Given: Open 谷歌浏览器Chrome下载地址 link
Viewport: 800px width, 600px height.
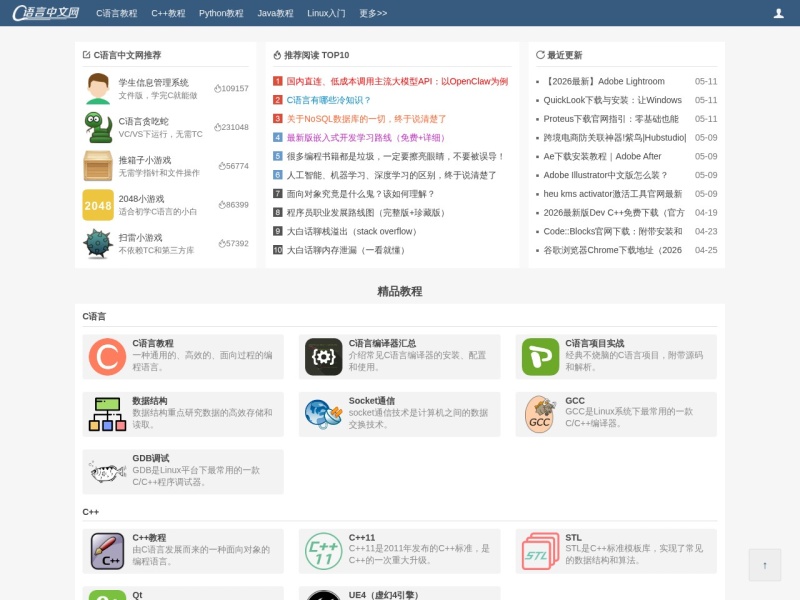Looking at the screenshot, I should (x=613, y=250).
